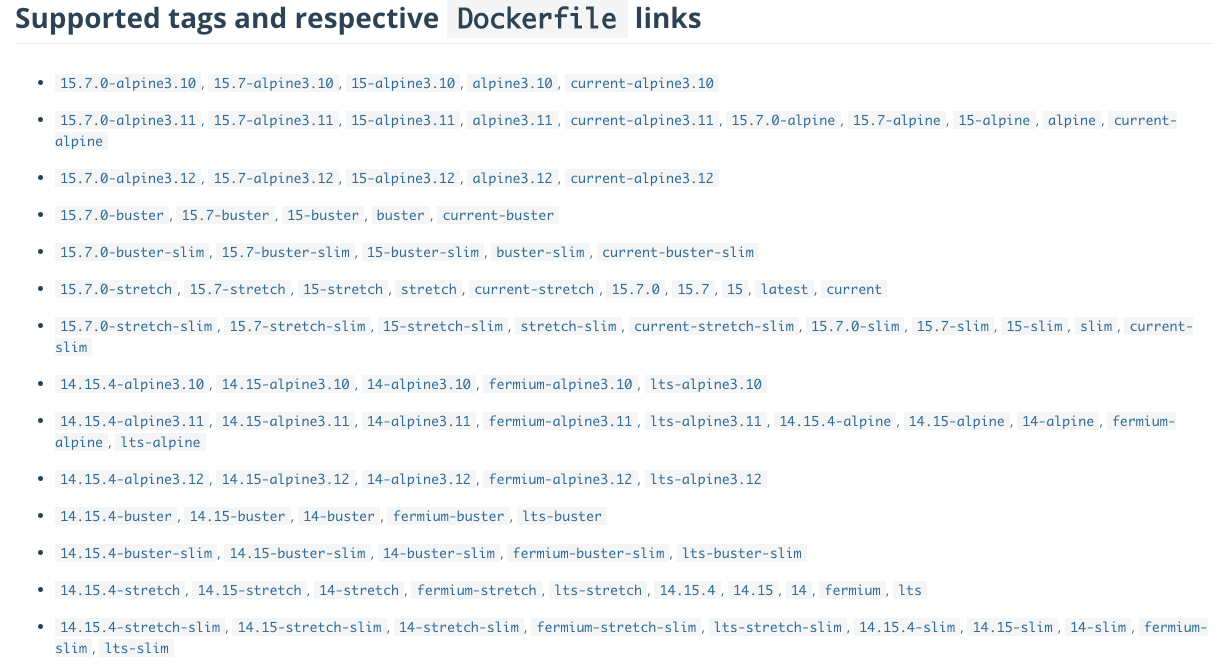Open the 14-slim tag link

click(x=1098, y=627)
